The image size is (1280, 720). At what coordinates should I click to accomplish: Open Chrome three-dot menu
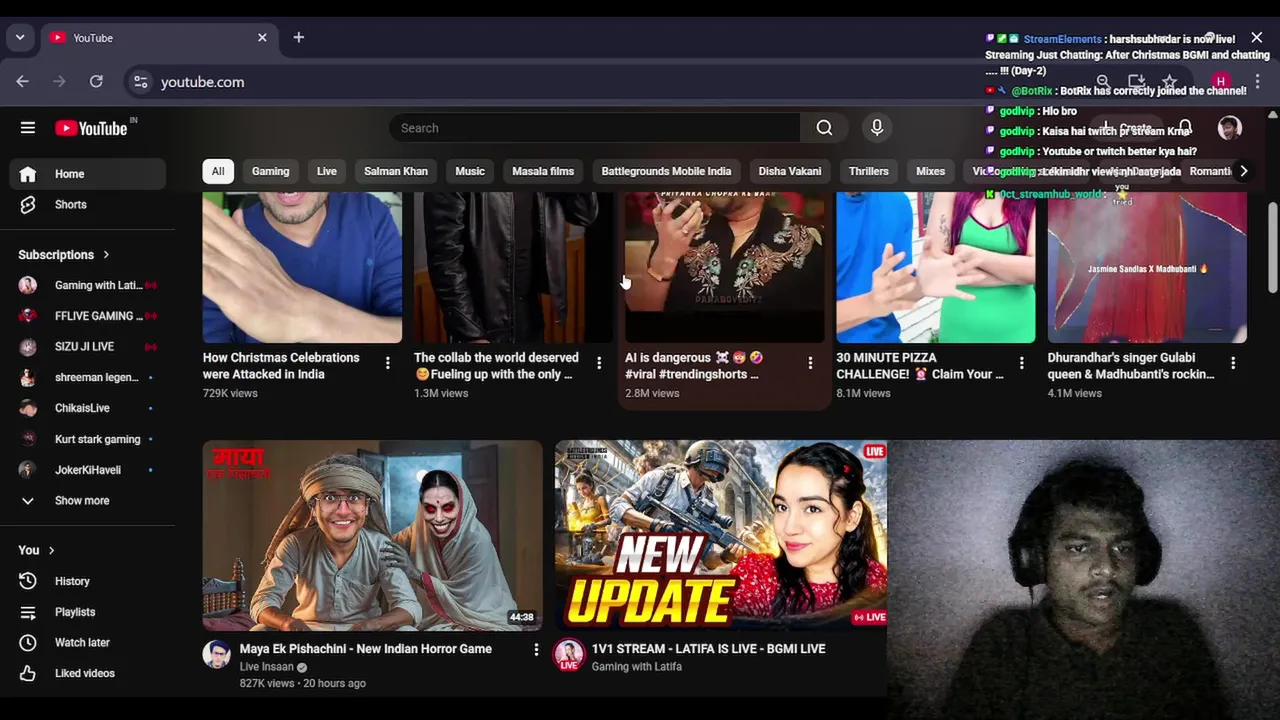point(1257,82)
